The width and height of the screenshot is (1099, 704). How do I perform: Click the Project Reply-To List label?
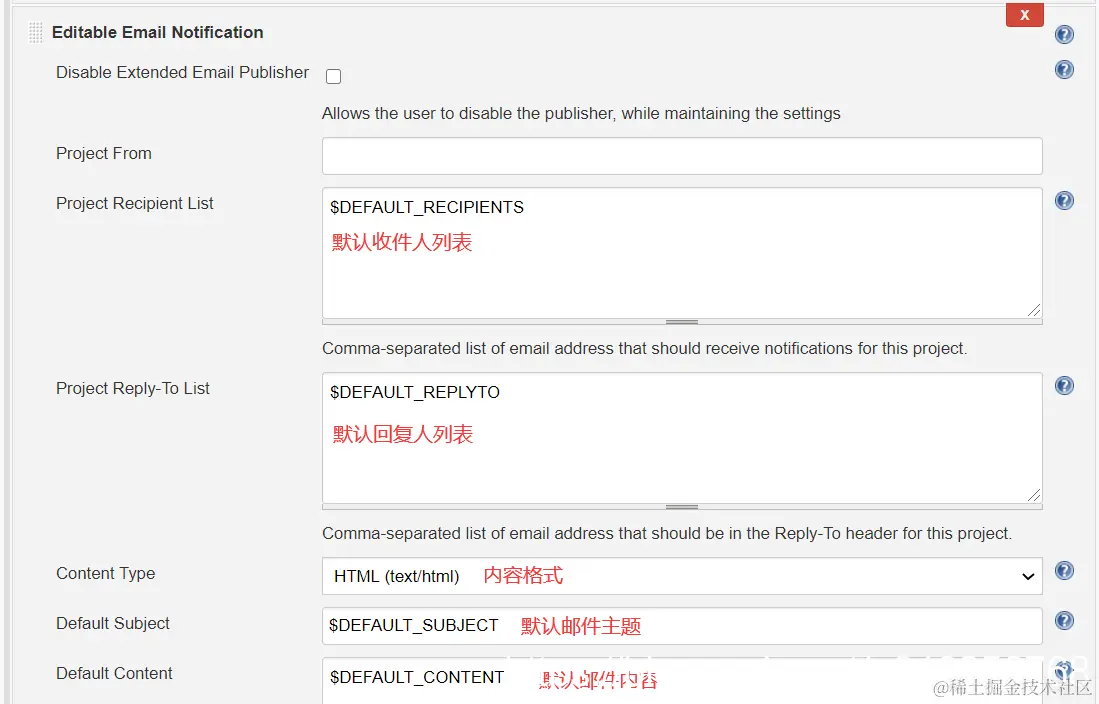(x=132, y=388)
